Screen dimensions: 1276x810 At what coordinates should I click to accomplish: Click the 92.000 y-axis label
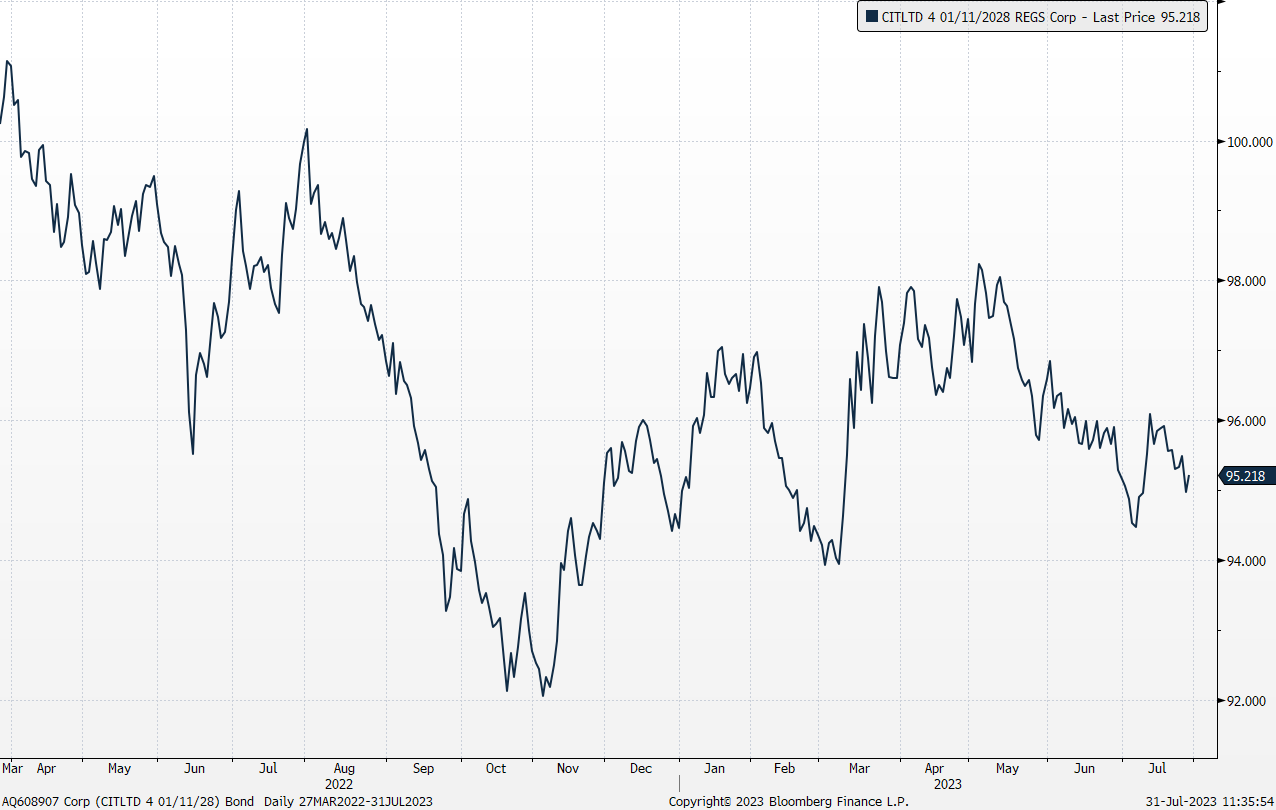pyautogui.click(x=1248, y=701)
